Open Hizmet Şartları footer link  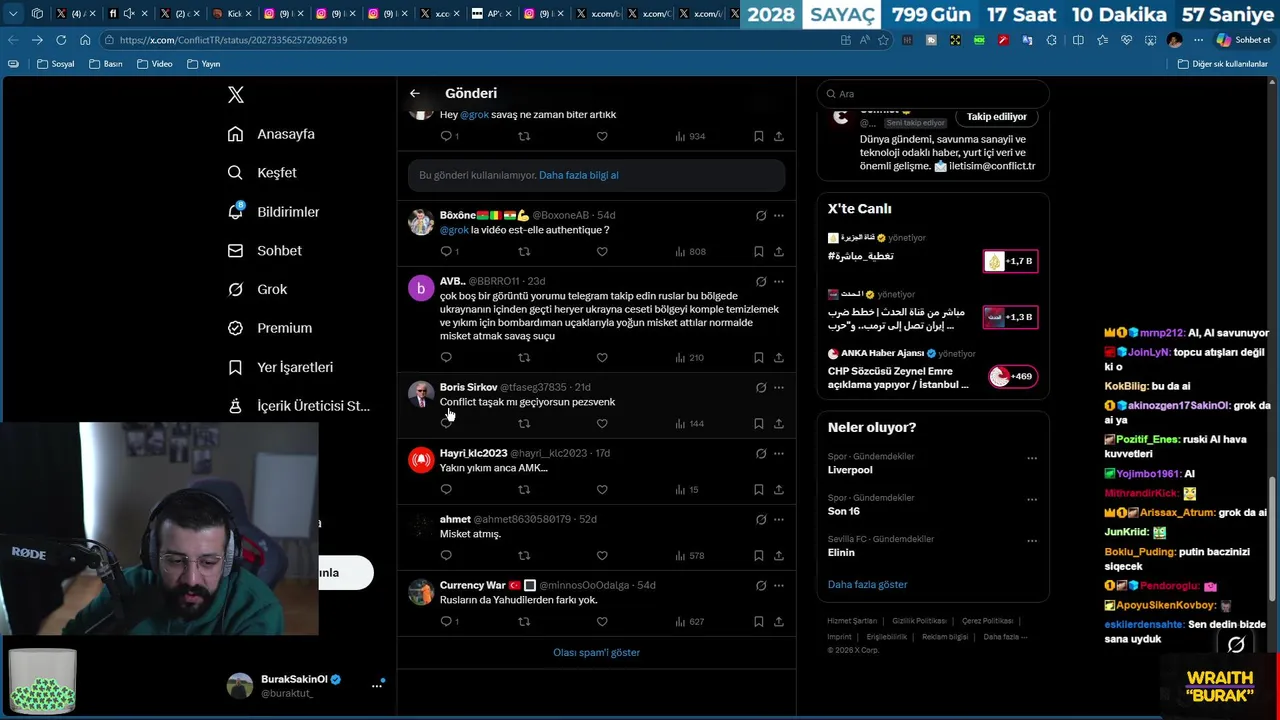[852, 621]
